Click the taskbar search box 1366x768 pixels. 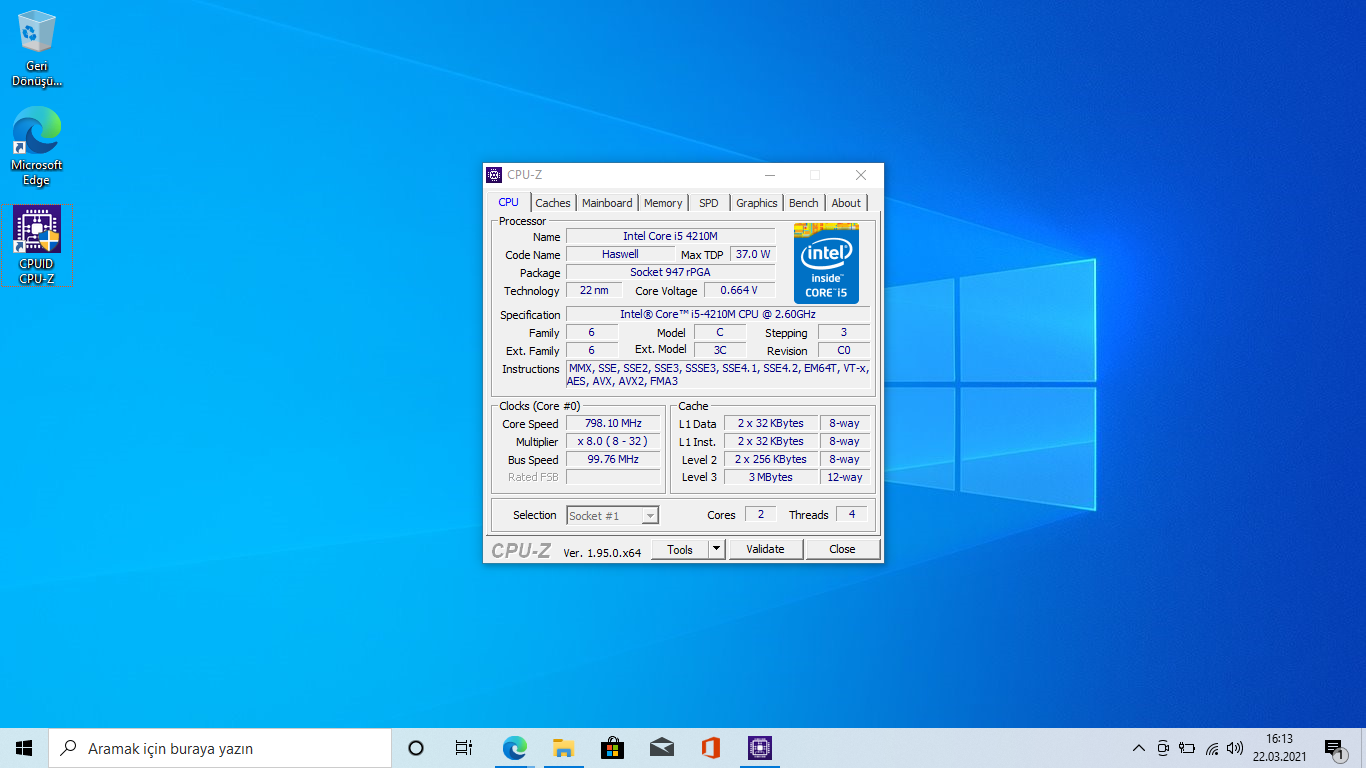tap(220, 748)
